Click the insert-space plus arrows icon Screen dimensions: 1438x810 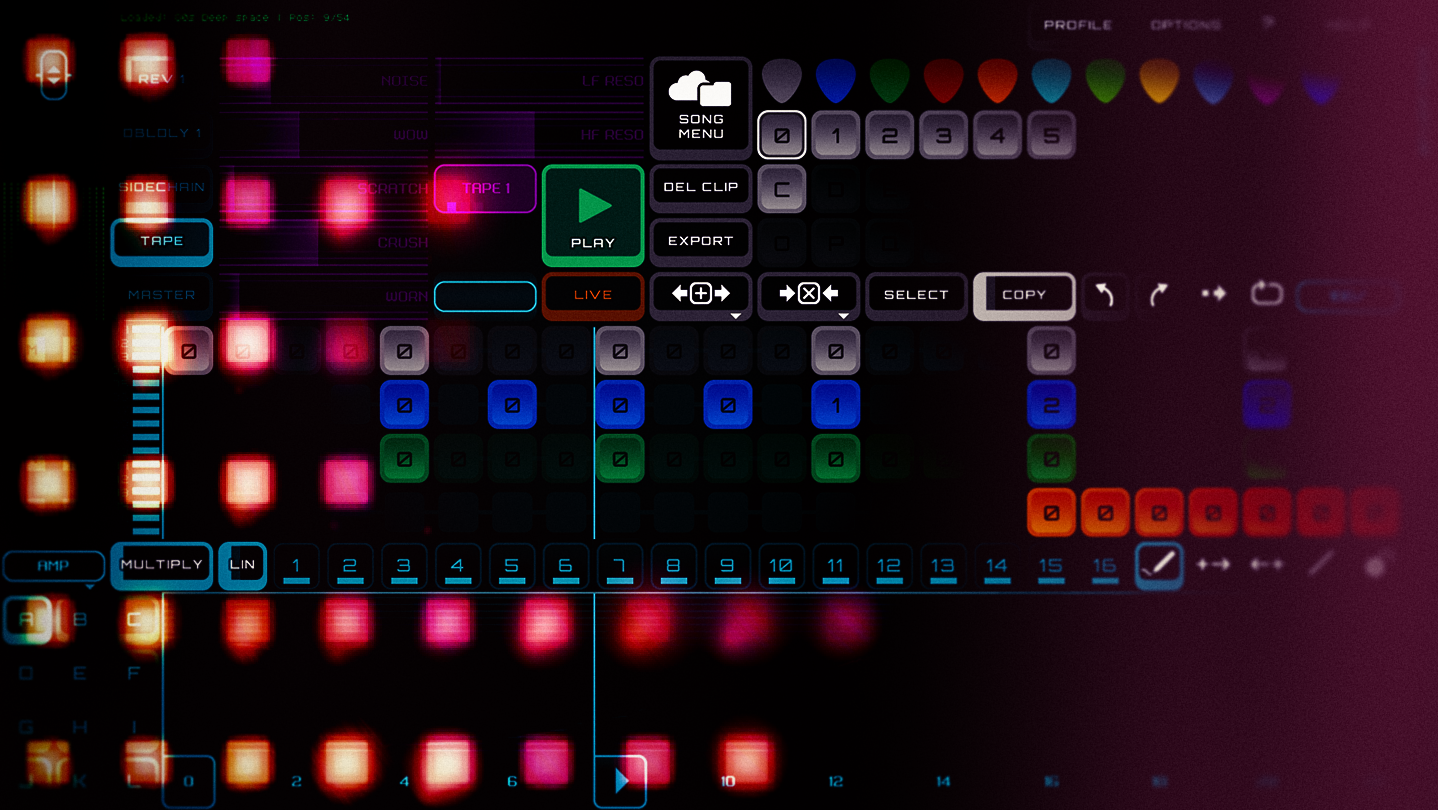coord(700,294)
